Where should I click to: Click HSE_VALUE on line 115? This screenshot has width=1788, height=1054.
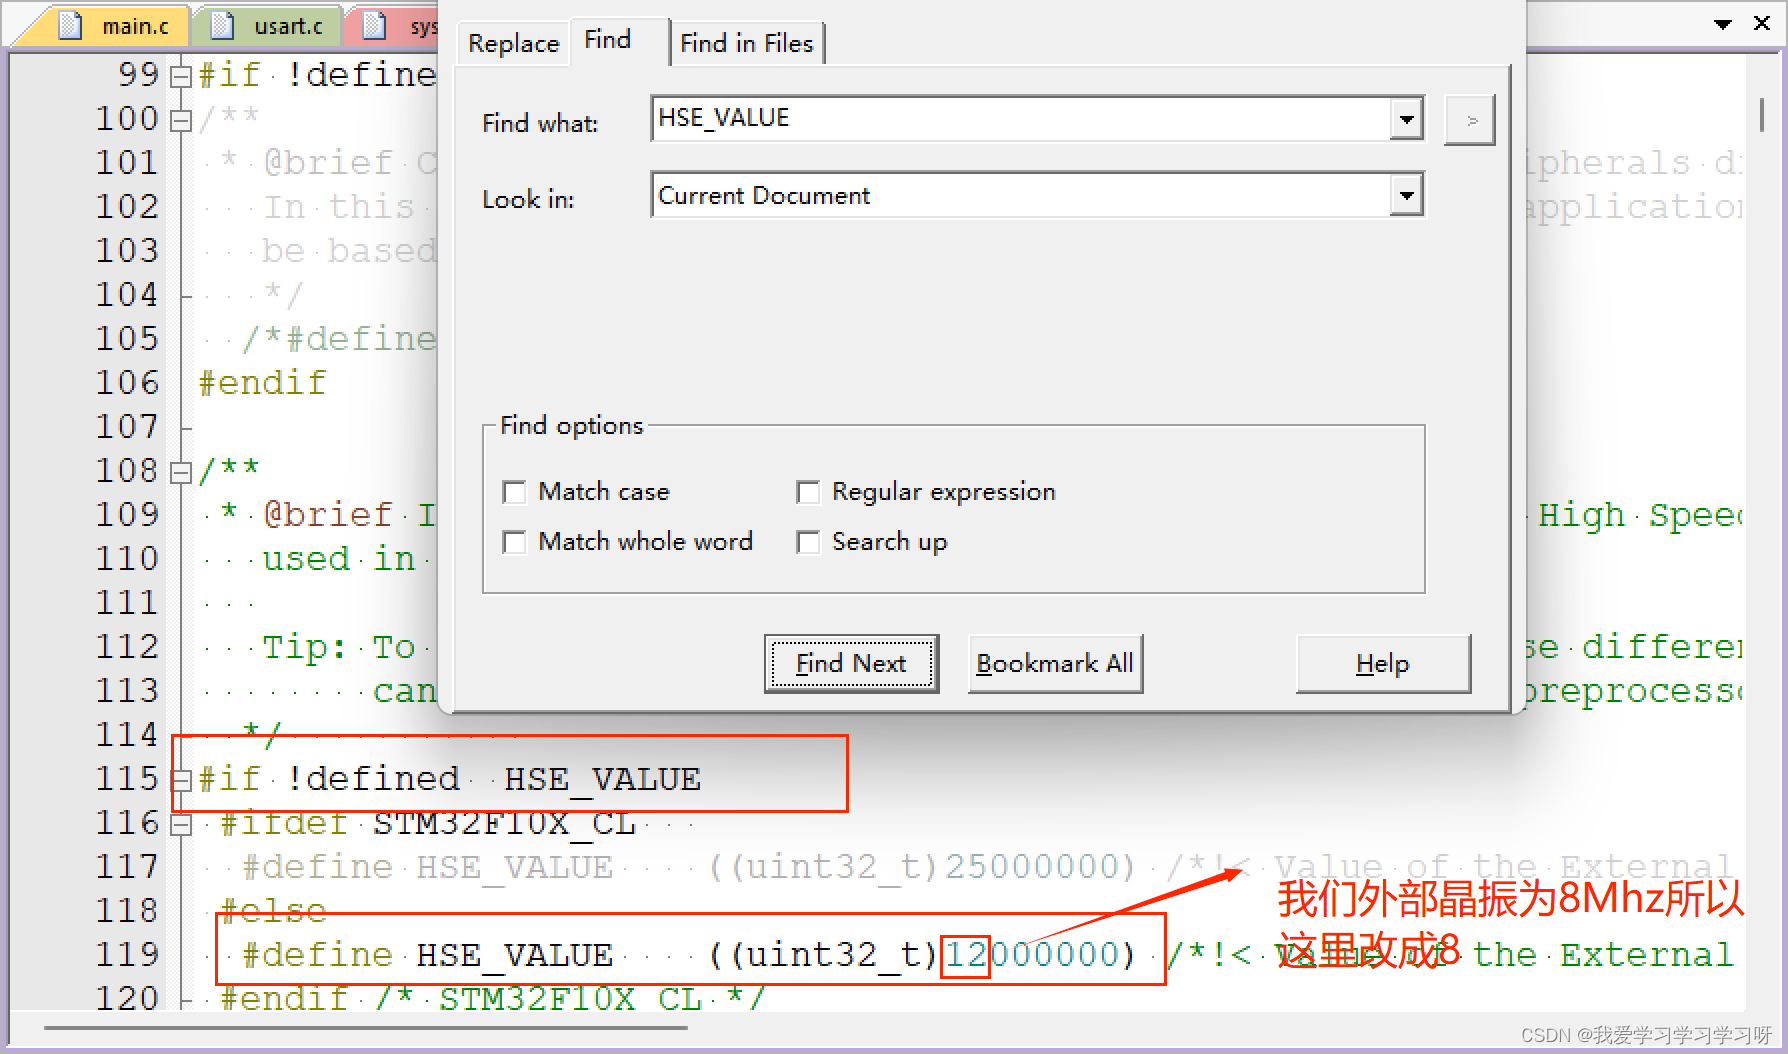coord(602,779)
